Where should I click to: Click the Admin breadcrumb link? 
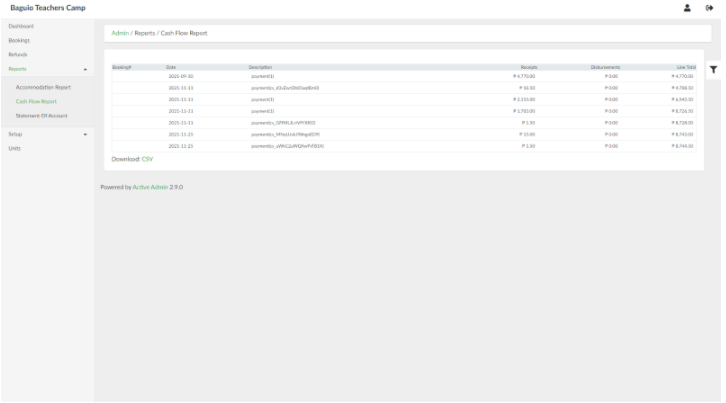[x=119, y=34]
